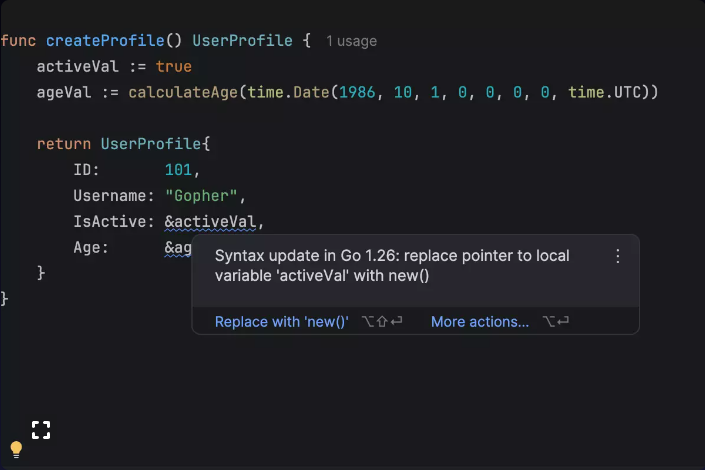
Task: Click the underlined &activeVal expression
Action: pos(210,222)
